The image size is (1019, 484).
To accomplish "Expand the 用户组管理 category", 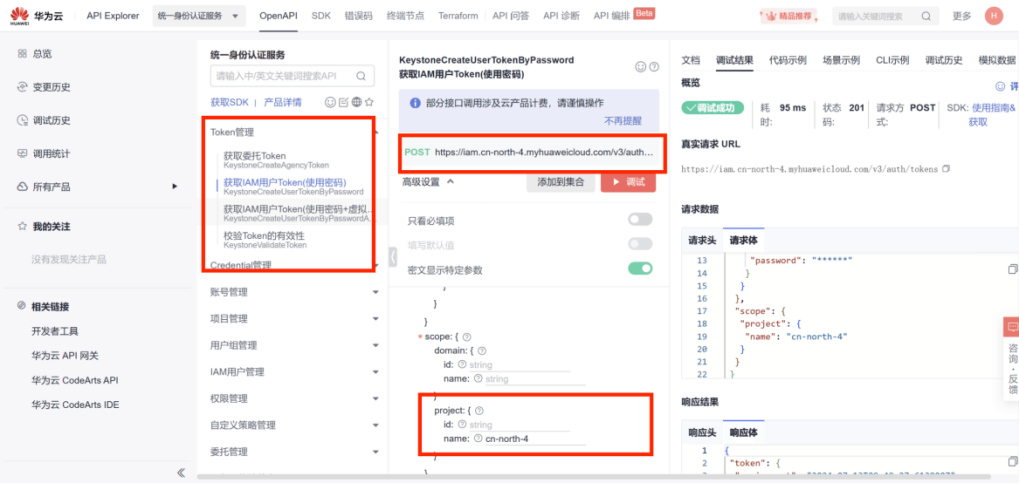I will 376,346.
